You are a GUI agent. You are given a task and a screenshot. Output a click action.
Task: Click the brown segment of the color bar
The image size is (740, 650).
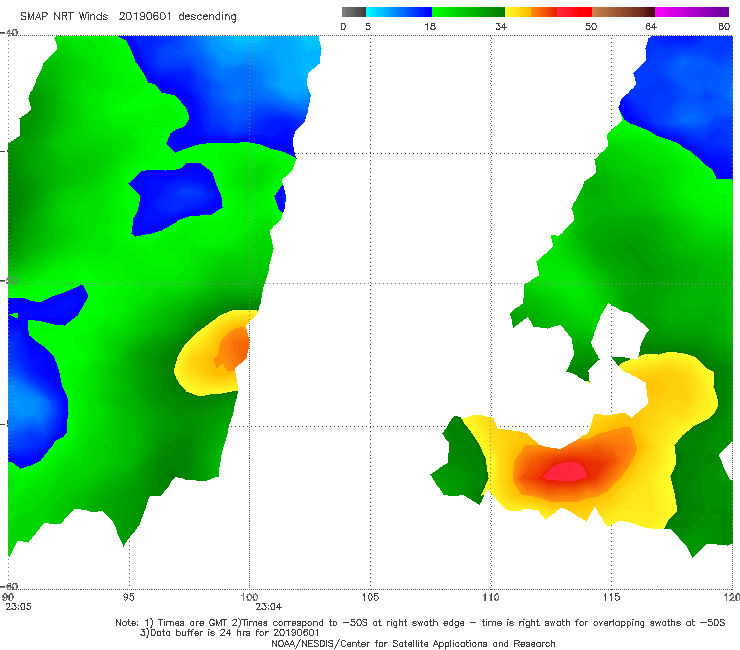point(623,12)
